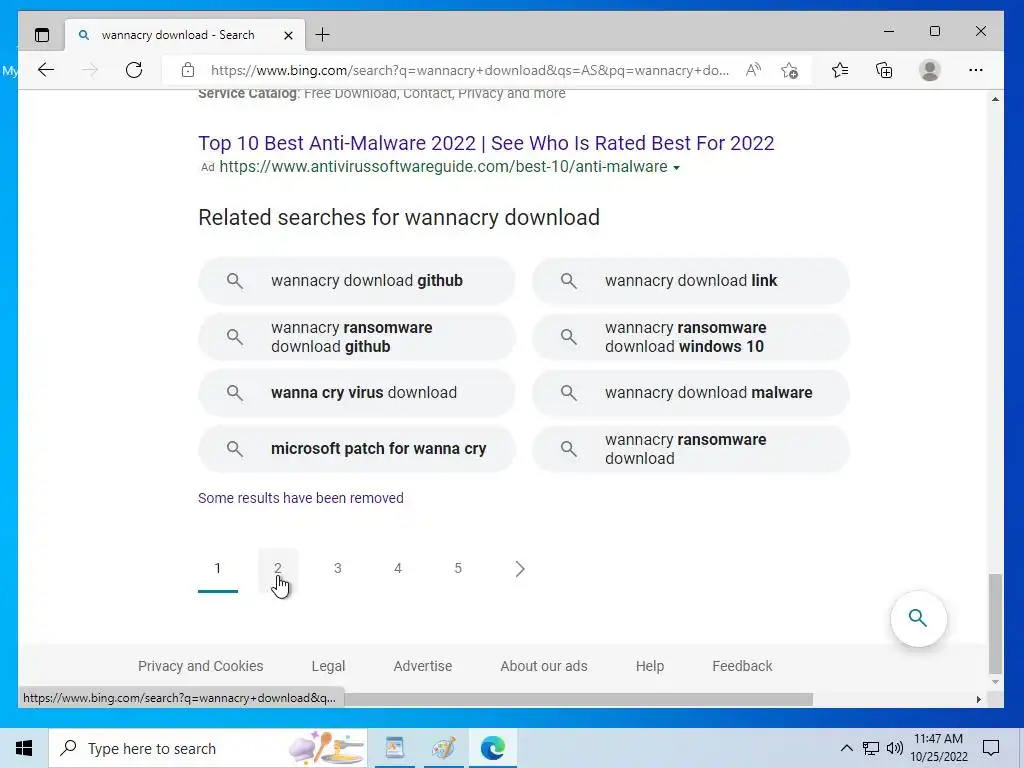Open network settings from the tray
Screen dimensions: 1024x768
click(x=871, y=748)
